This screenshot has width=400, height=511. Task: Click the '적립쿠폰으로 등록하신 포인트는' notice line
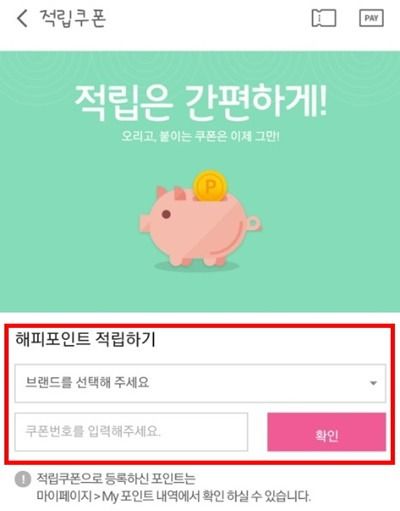tap(116, 479)
